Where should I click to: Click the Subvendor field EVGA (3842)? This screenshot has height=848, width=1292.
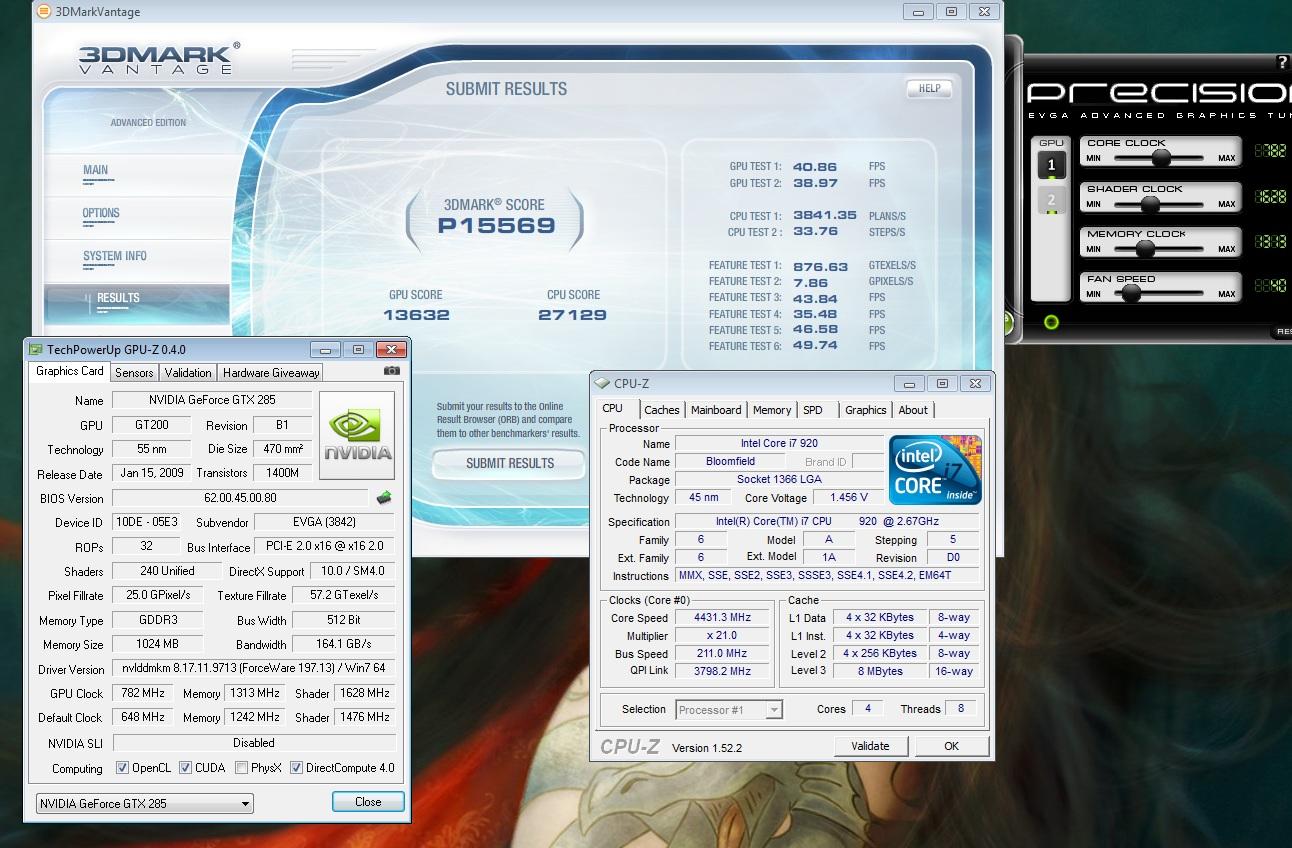click(324, 522)
